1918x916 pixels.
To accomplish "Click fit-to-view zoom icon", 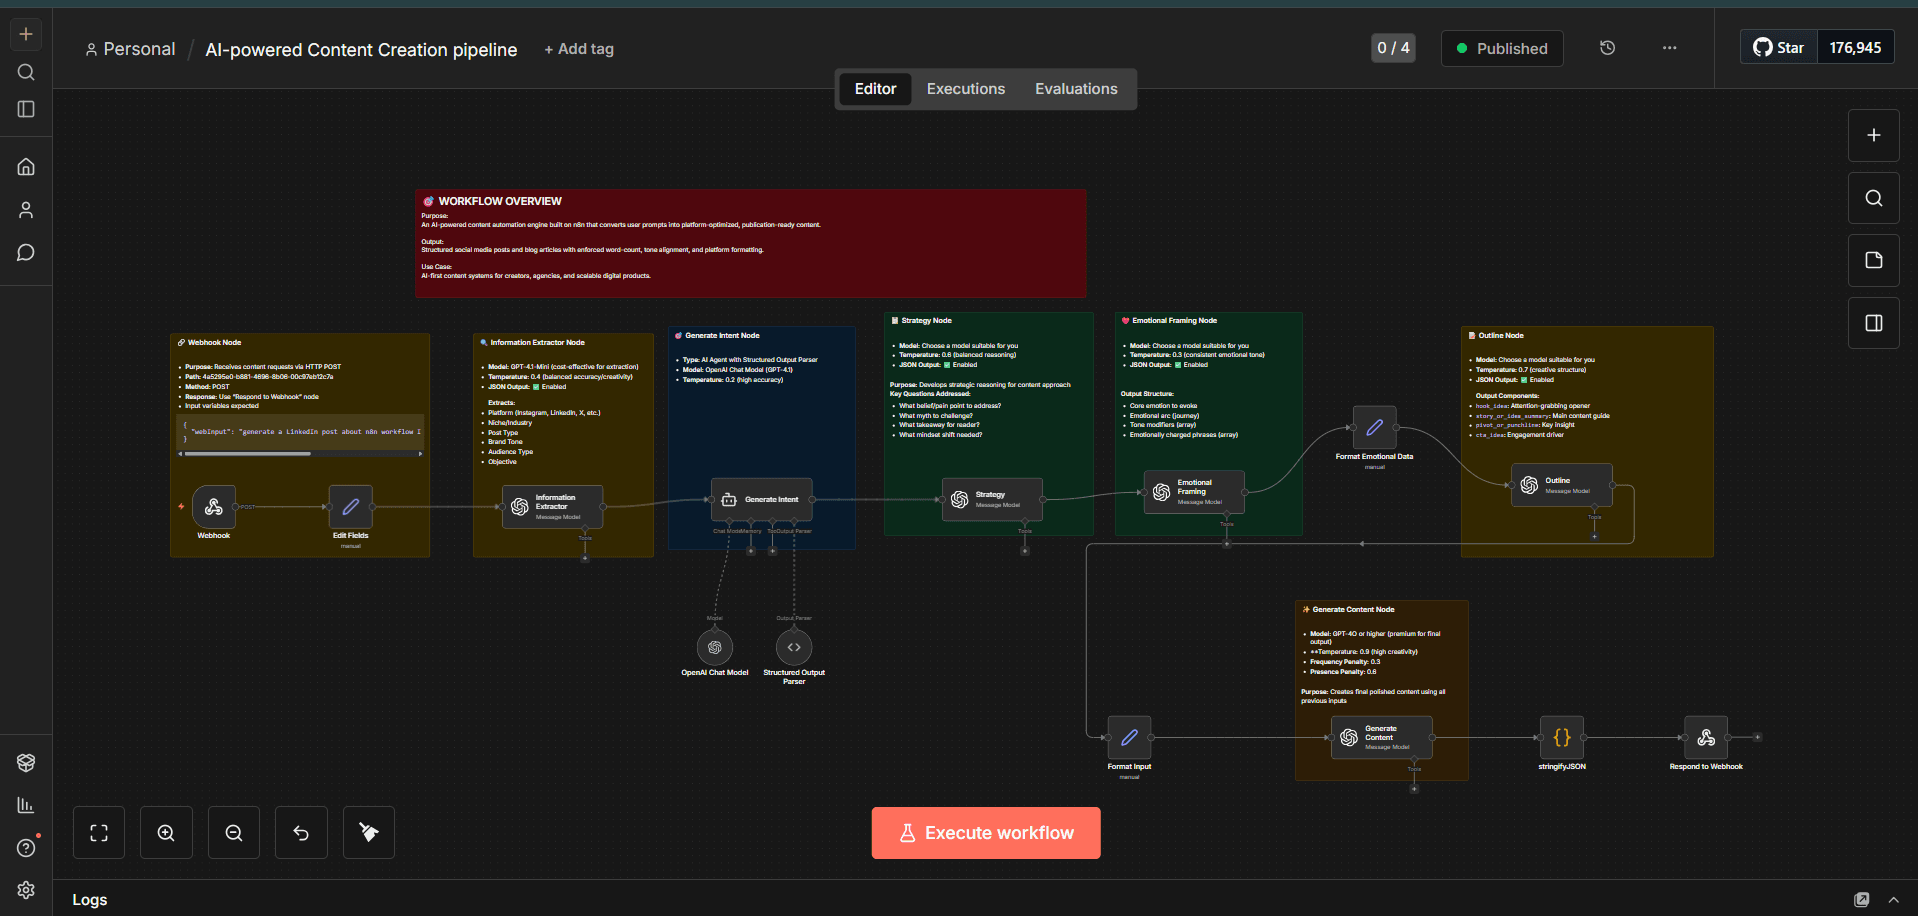I will coord(99,833).
